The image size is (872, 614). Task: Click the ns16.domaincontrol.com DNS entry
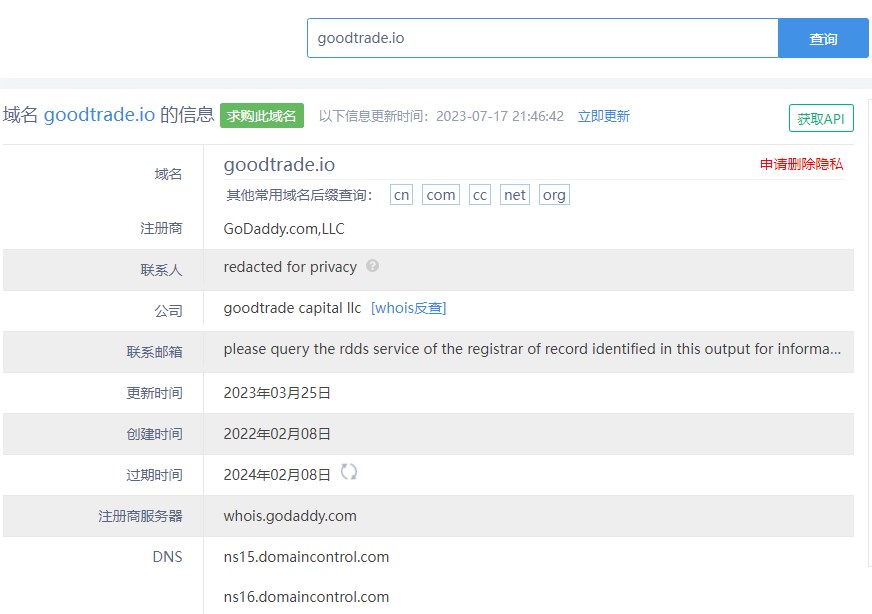(306, 597)
